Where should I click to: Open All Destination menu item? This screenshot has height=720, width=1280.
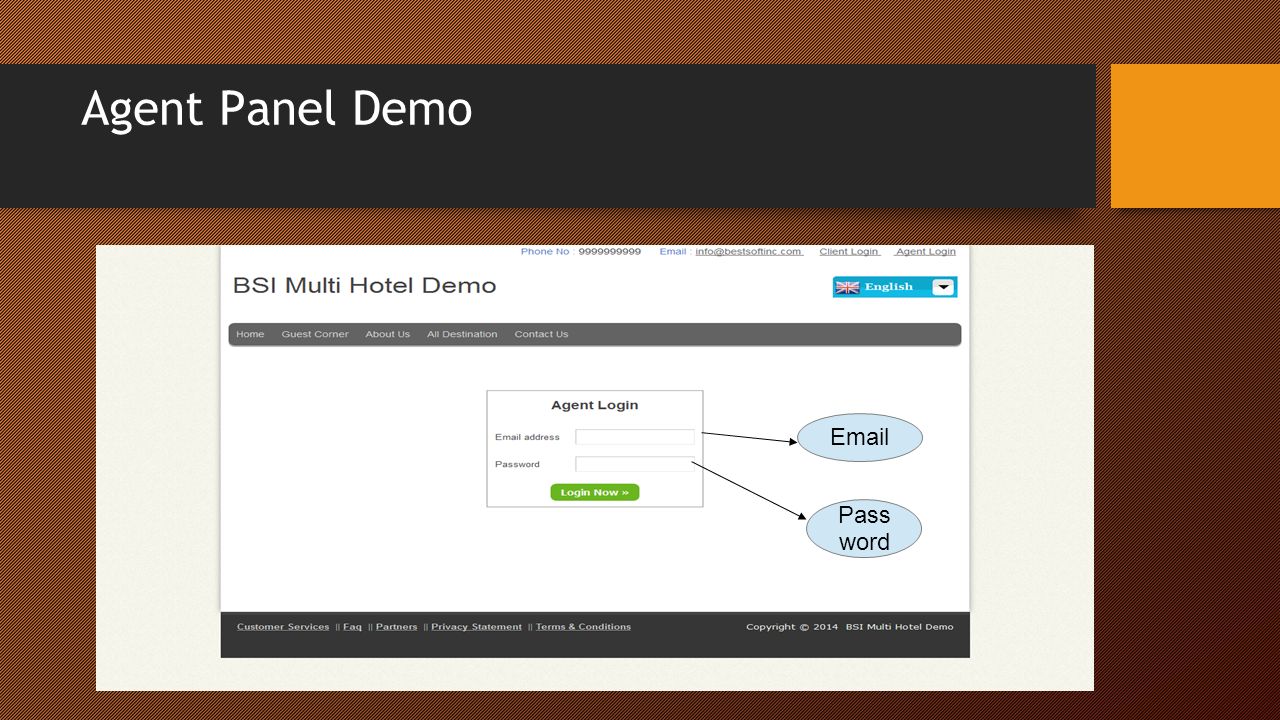[462, 334]
